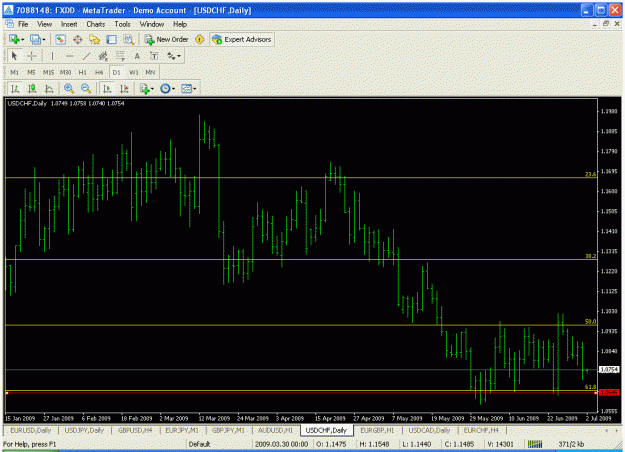Switch to the GBPUSD,H4 chart tab
This screenshot has width=625, height=452.
[x=135, y=430]
